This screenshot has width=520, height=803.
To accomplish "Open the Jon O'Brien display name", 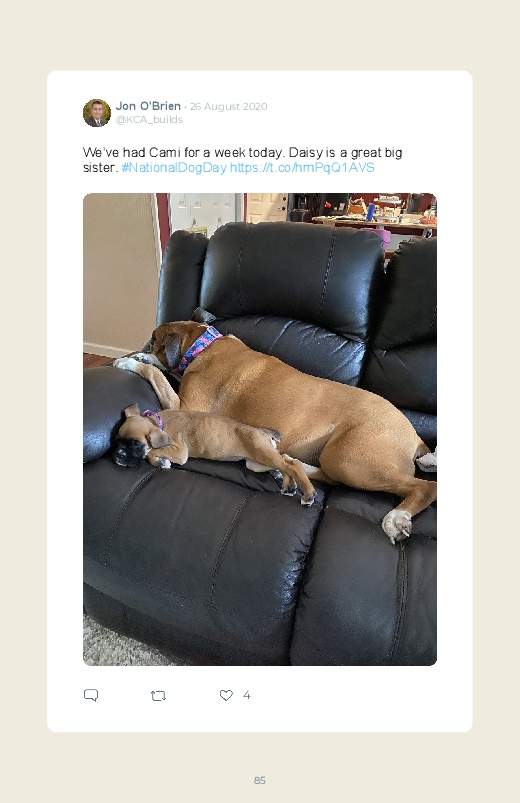I will [148, 106].
